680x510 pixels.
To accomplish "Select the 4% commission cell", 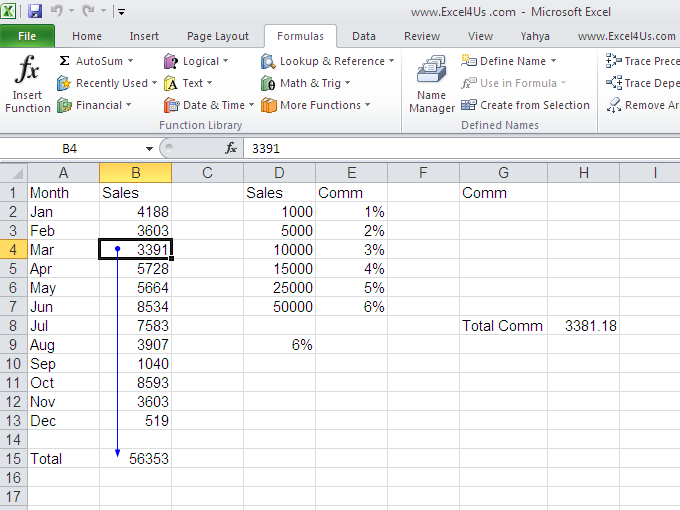I will pos(351,268).
